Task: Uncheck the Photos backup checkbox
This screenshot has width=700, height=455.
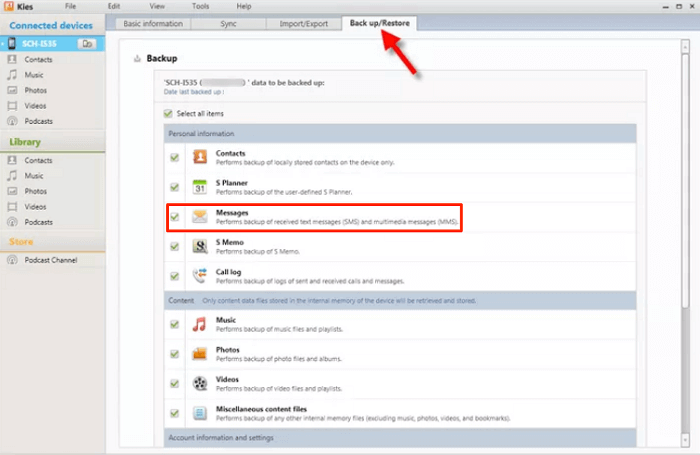Action: 175,354
